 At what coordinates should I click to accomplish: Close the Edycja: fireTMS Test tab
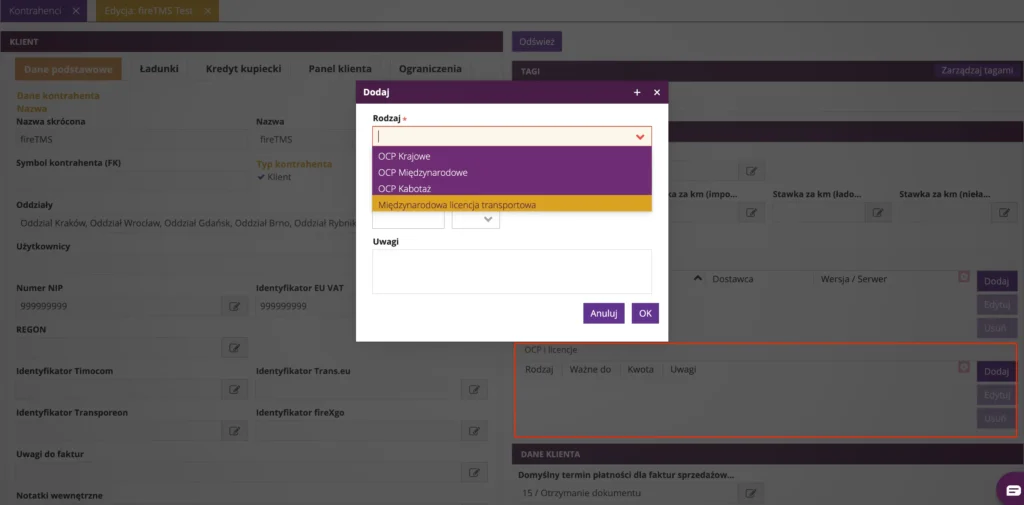point(208,11)
